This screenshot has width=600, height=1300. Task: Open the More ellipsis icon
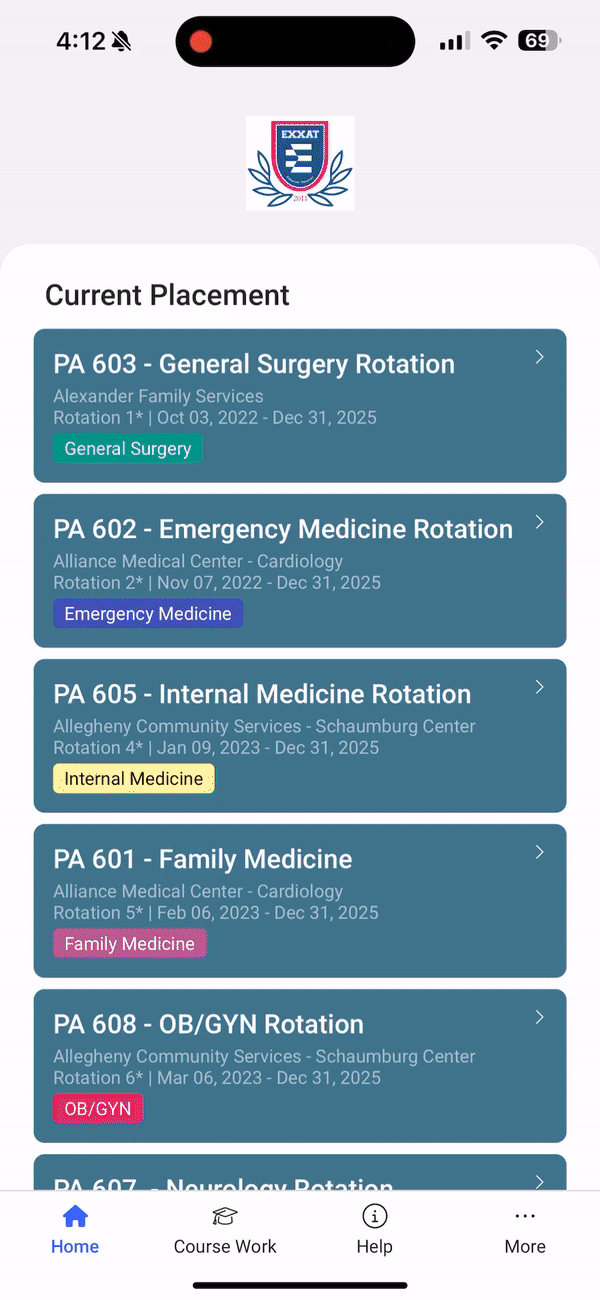pos(525,1216)
